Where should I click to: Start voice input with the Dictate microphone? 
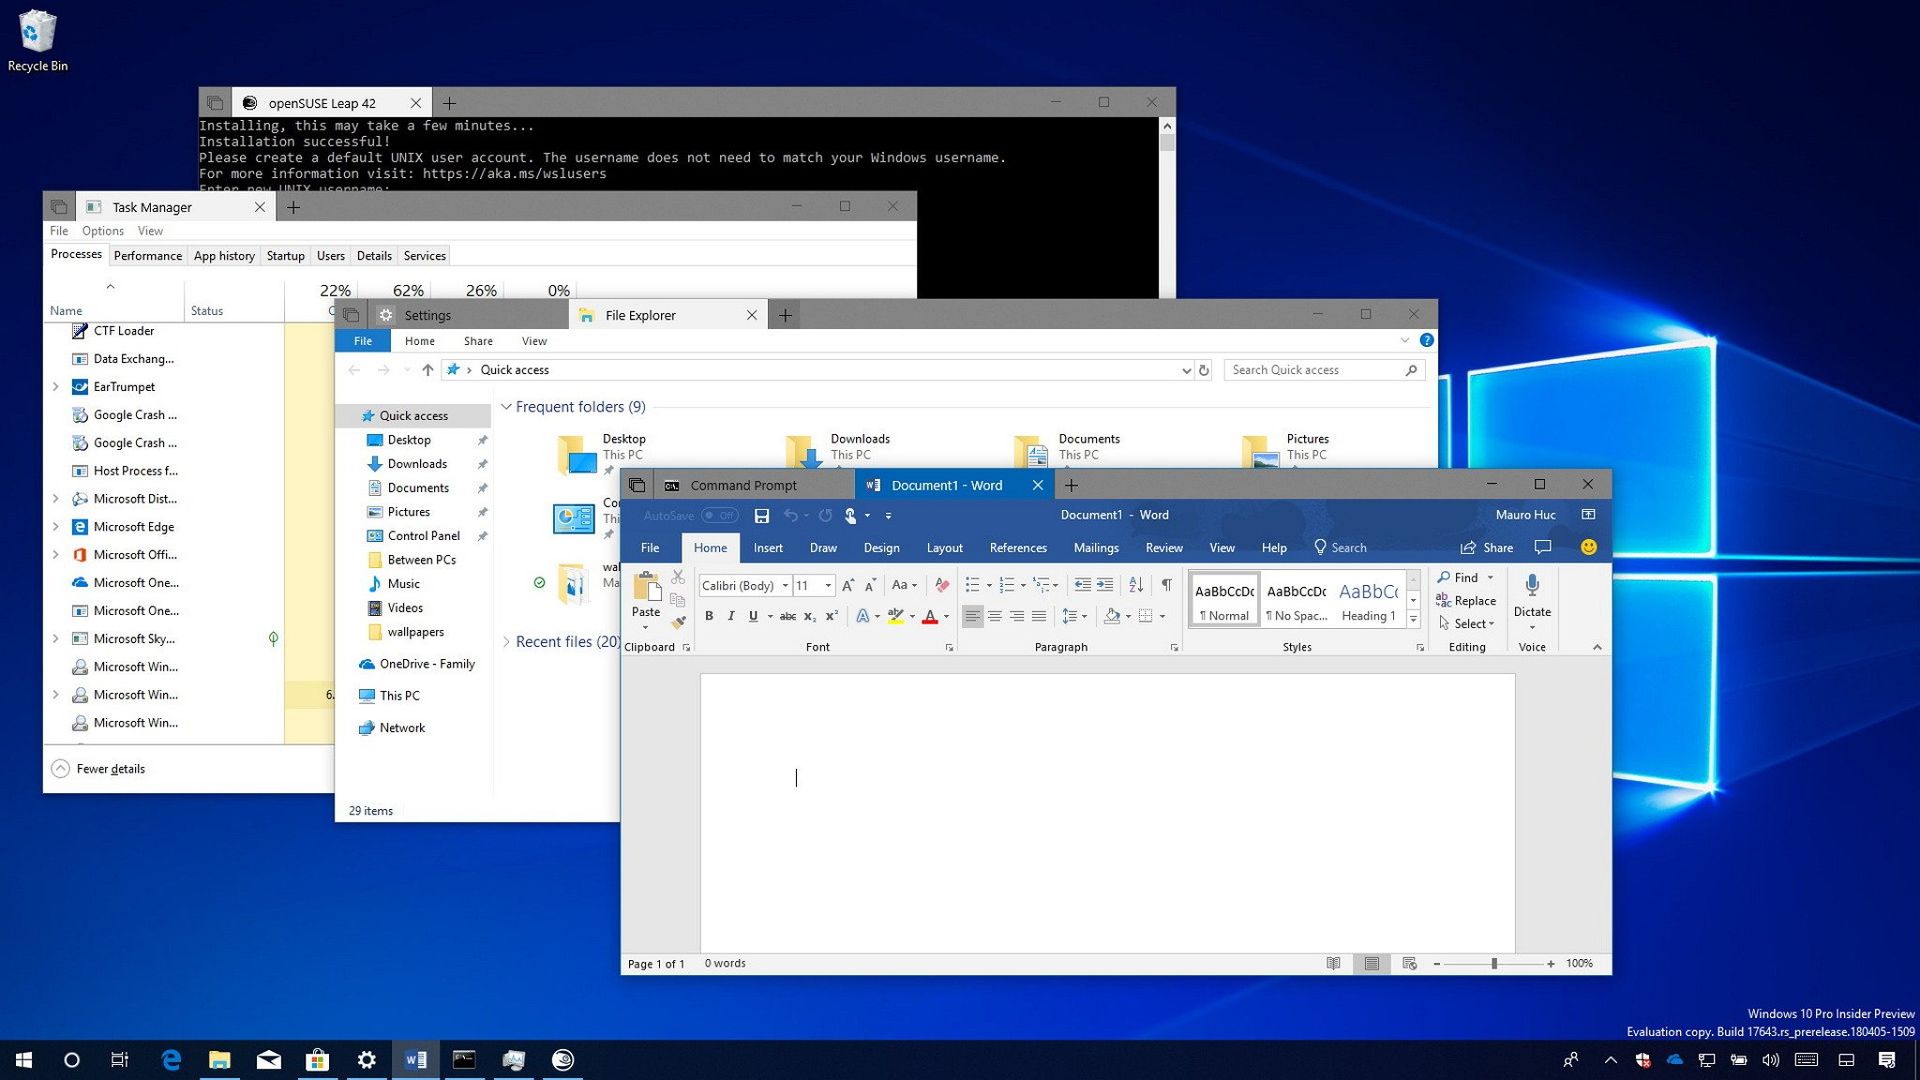coord(1532,597)
